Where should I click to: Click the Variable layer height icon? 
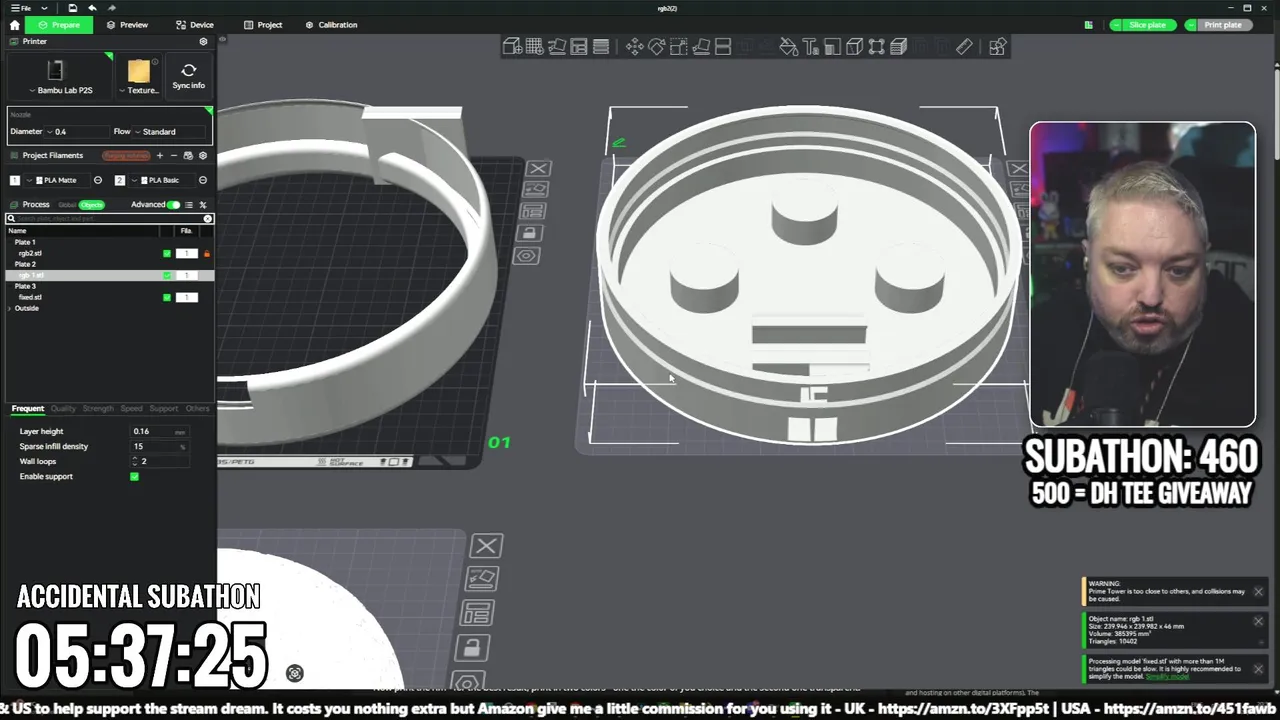click(x=601, y=46)
